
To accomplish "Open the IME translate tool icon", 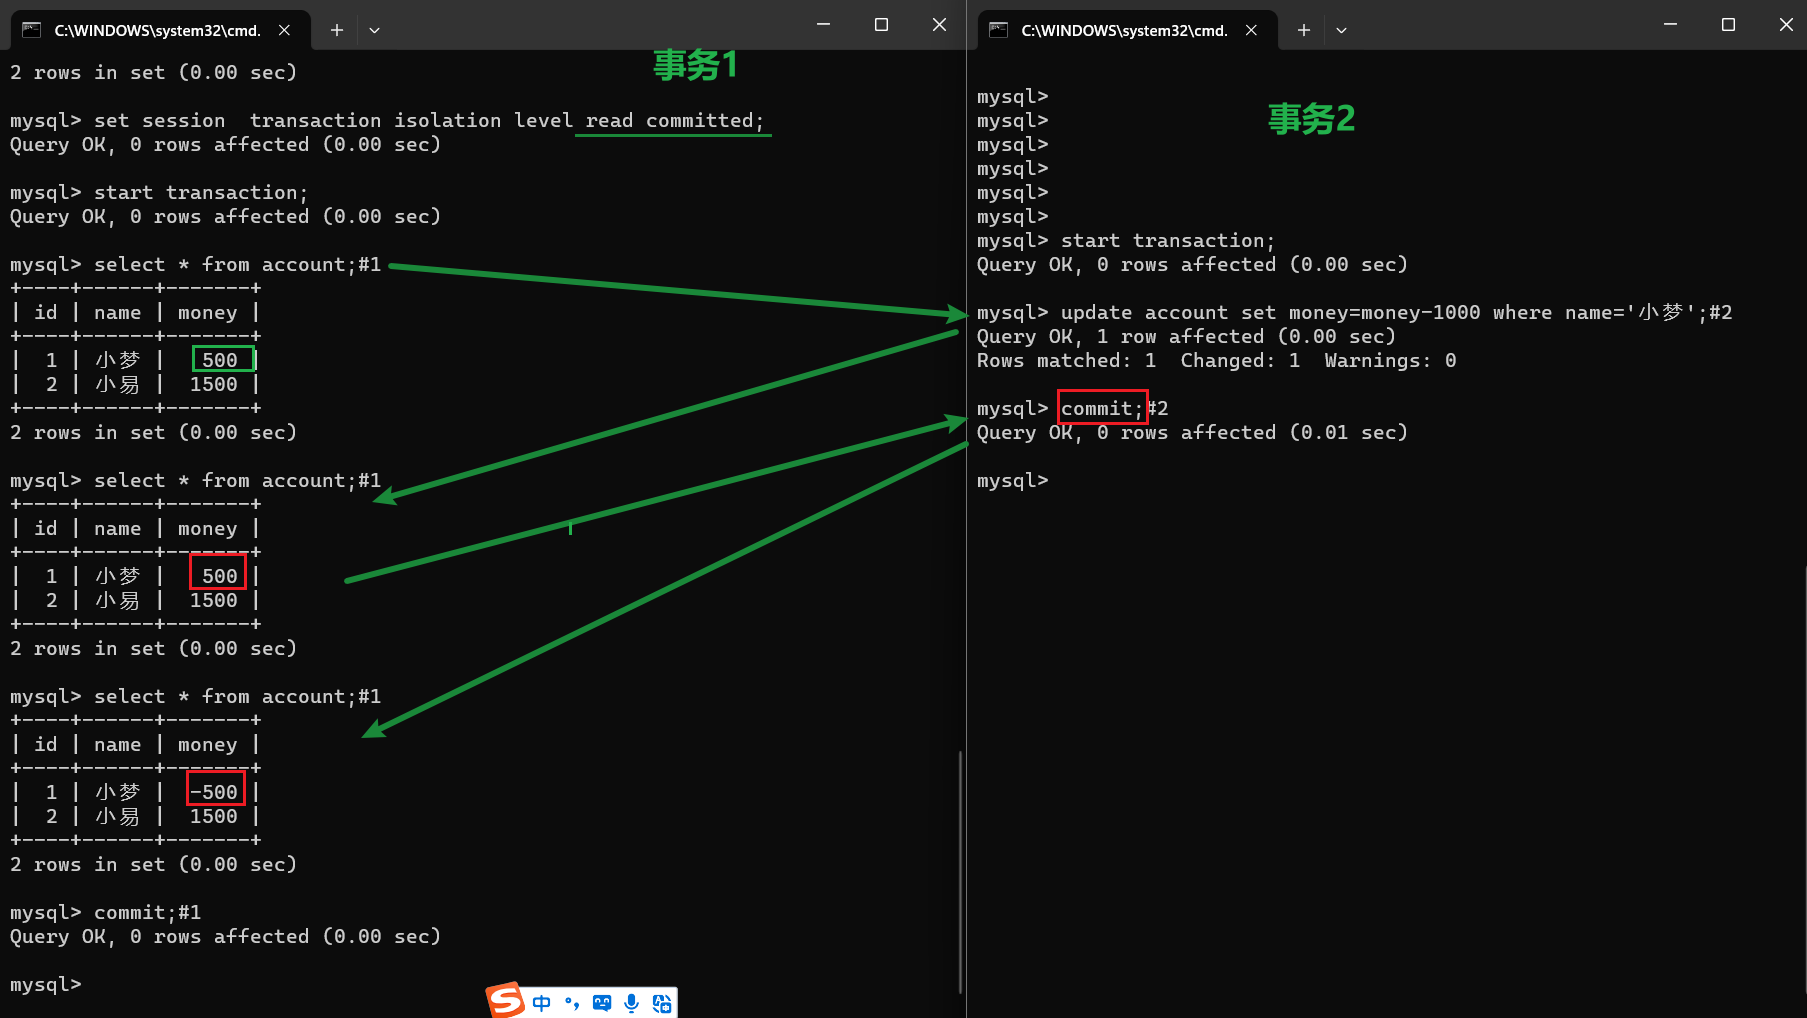I will [662, 1003].
